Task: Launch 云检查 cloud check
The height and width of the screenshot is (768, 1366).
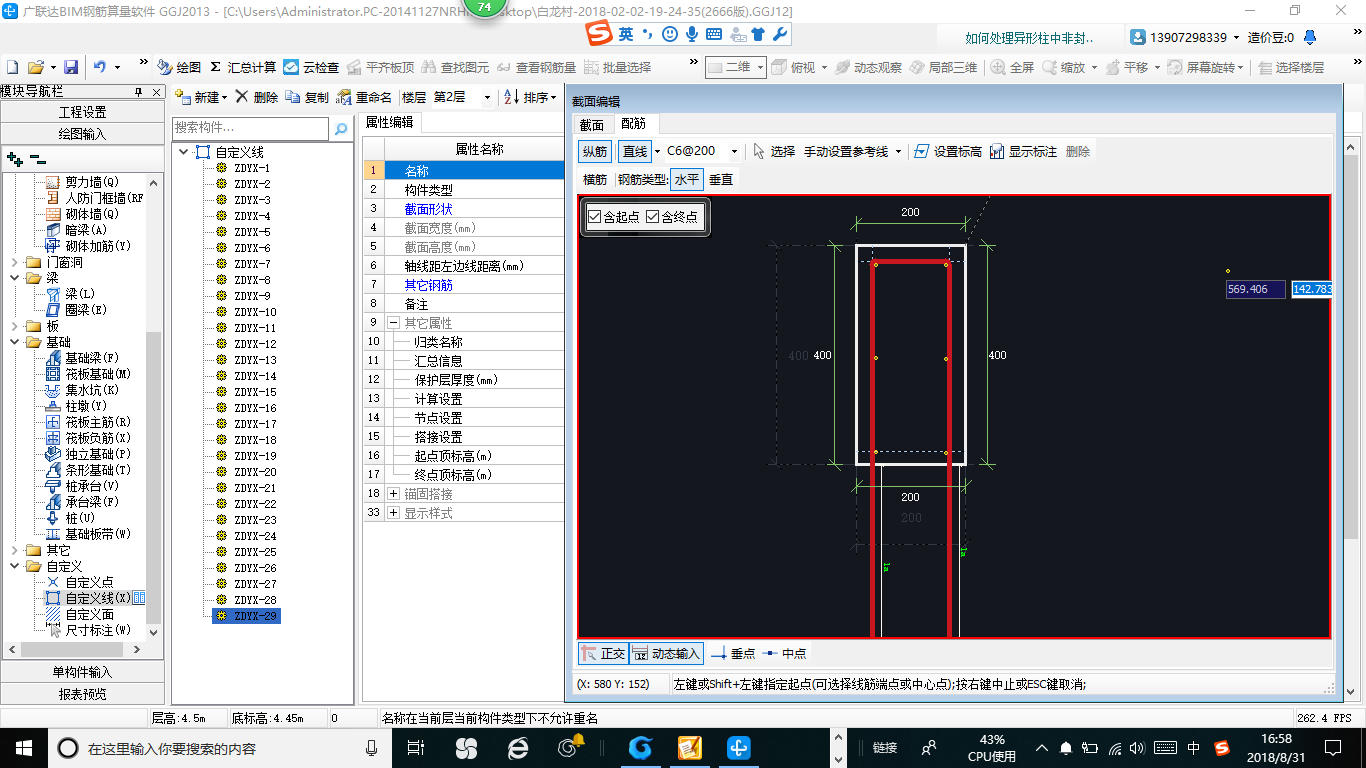Action: (311, 67)
